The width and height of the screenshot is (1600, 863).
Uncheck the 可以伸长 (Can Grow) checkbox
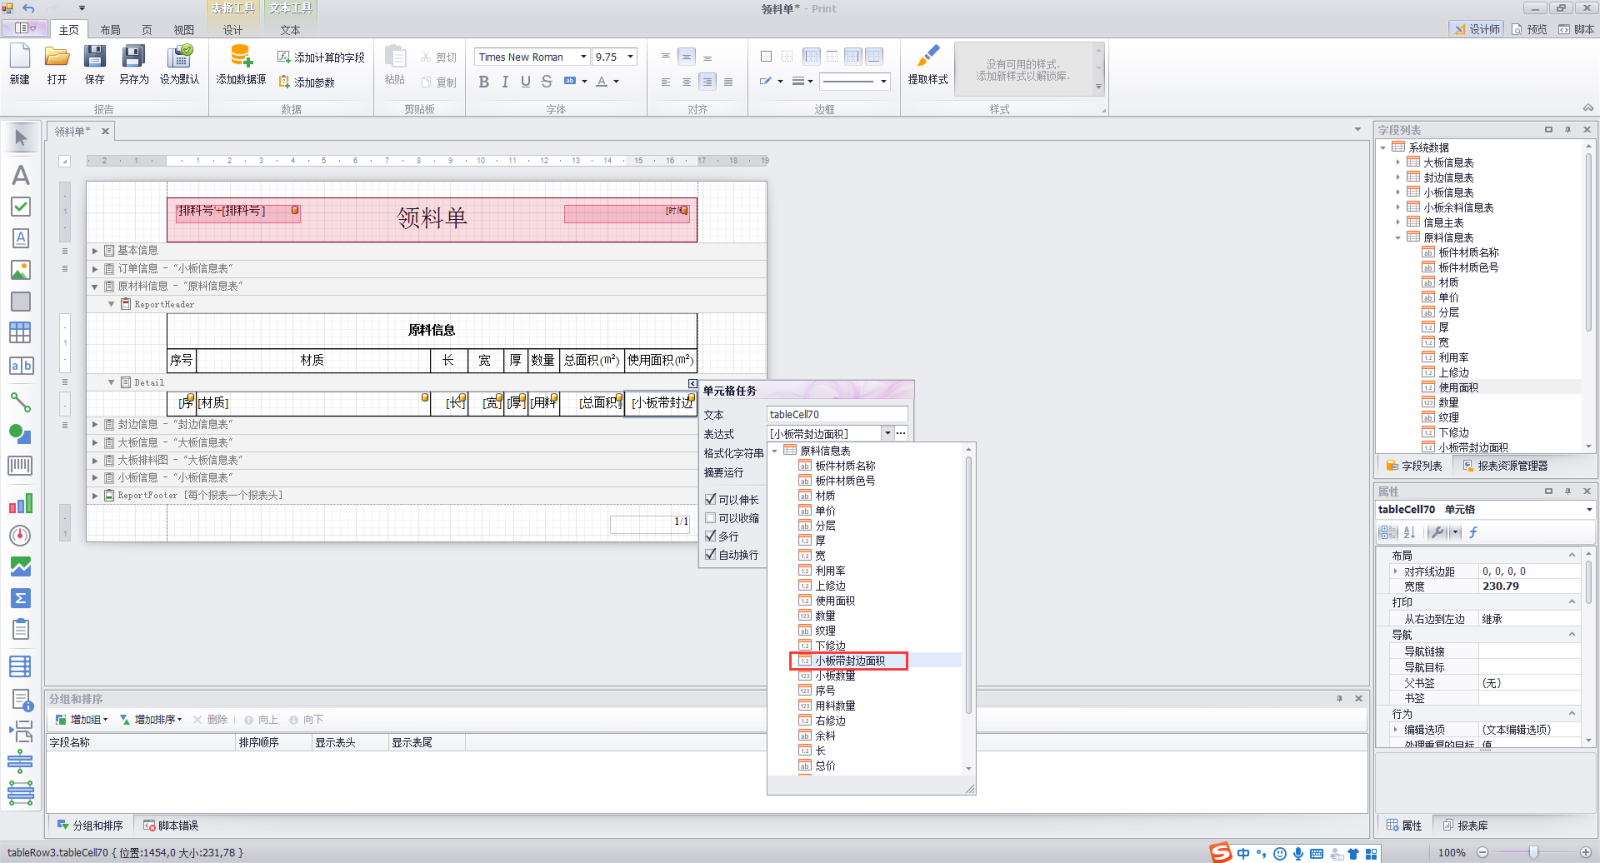pyautogui.click(x=711, y=499)
